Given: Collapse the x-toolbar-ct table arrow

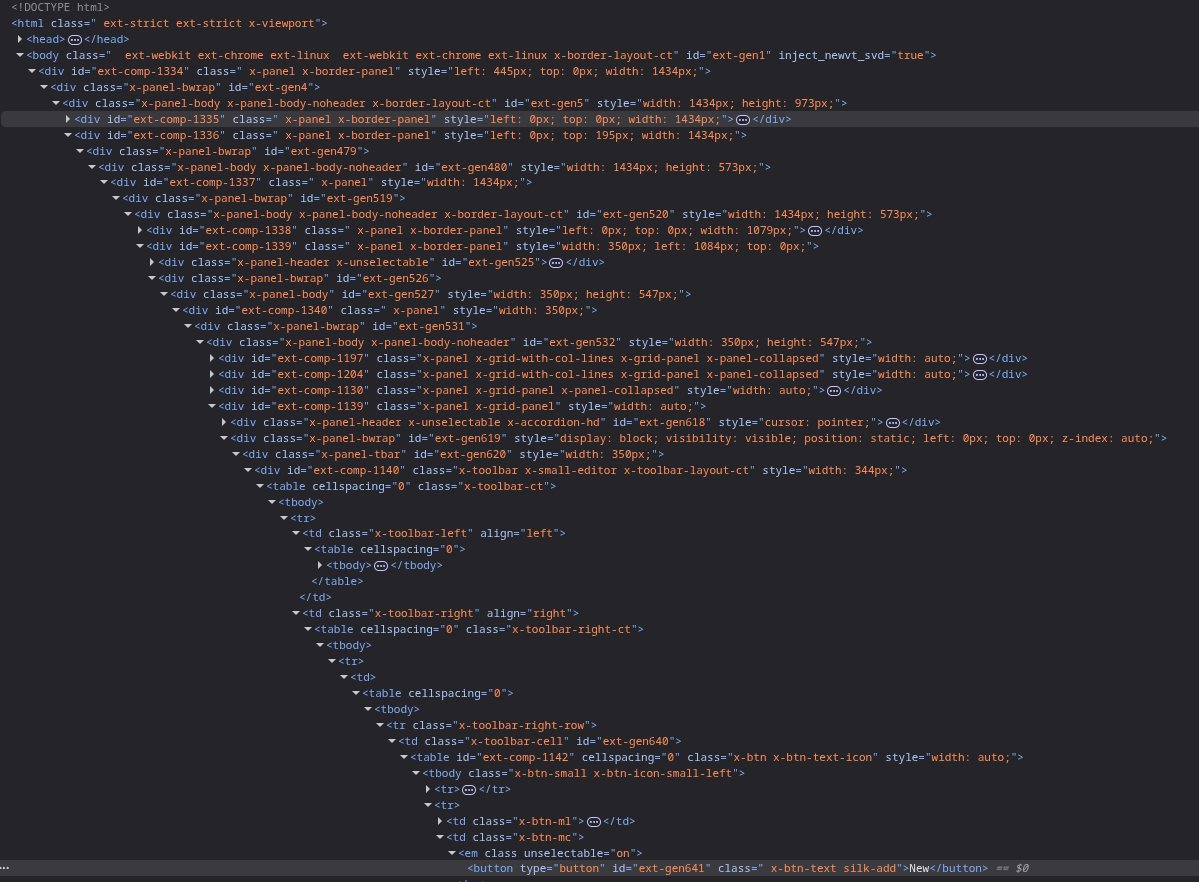Looking at the screenshot, I should [260, 487].
